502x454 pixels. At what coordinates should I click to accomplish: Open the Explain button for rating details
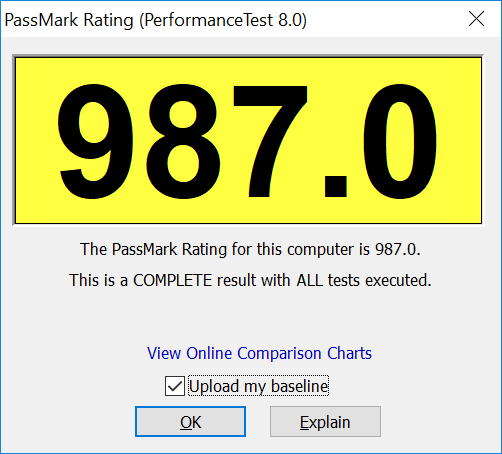[x=325, y=421]
